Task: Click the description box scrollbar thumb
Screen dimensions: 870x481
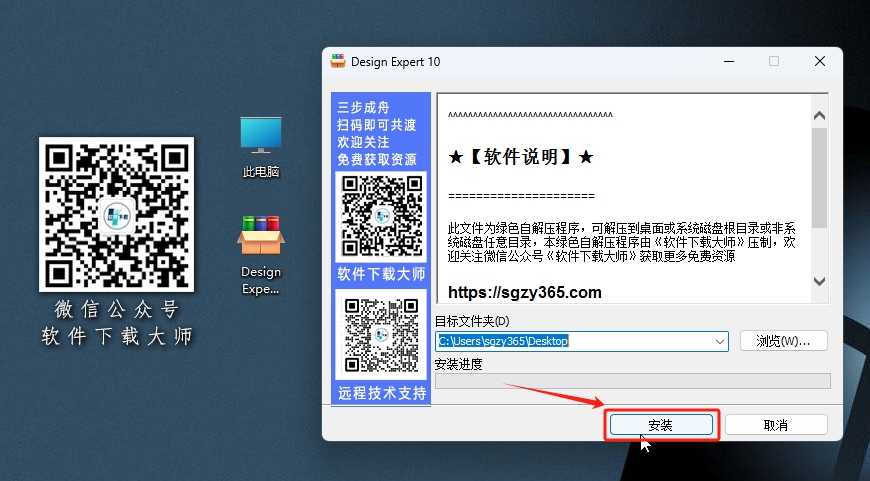Action: coord(819,178)
